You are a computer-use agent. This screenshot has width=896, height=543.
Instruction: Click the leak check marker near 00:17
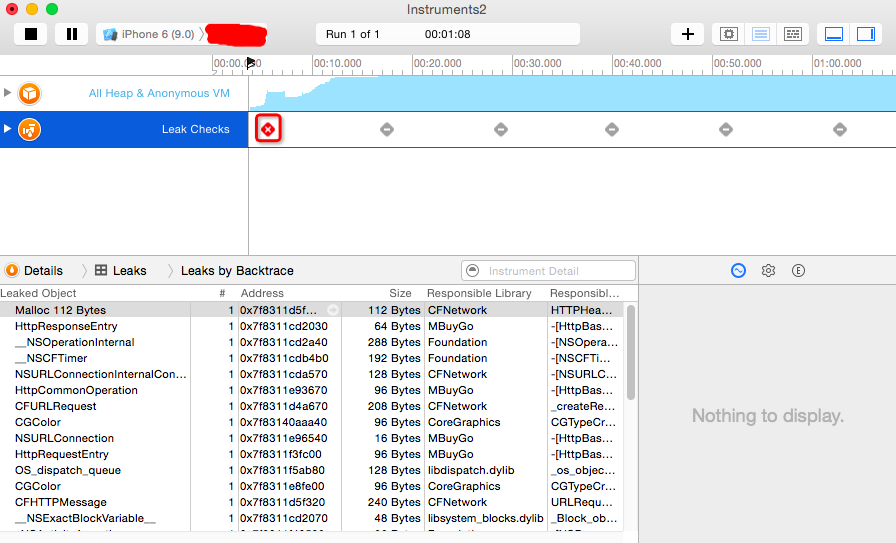click(x=387, y=130)
